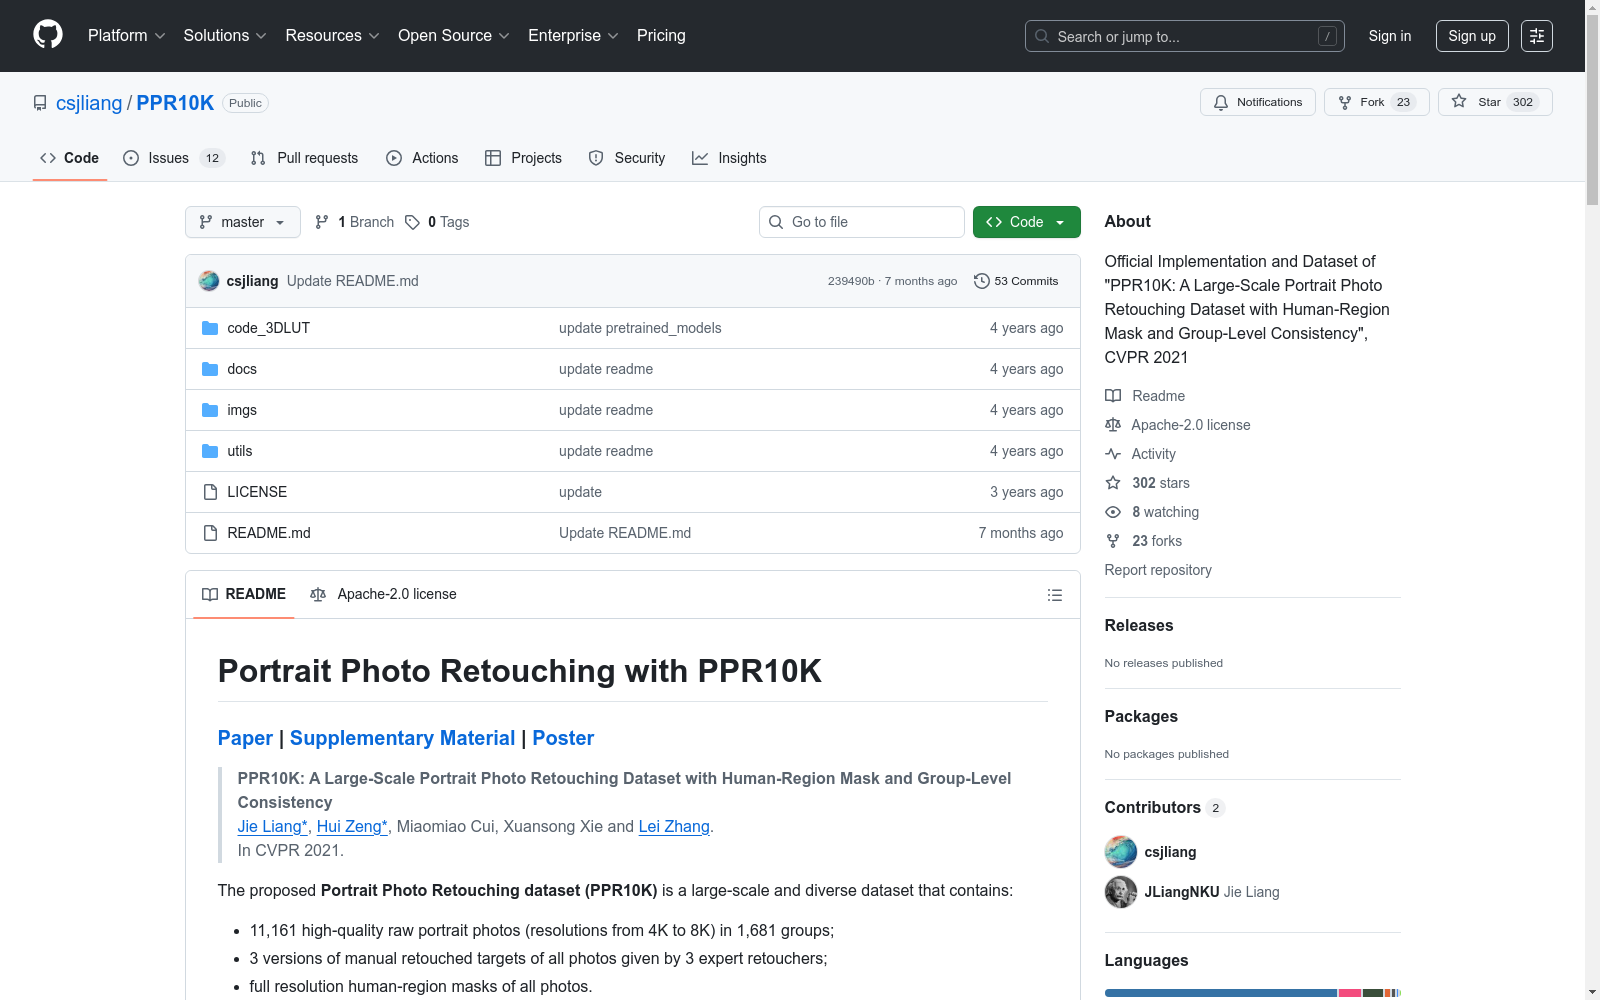The width and height of the screenshot is (1600, 1000).
Task: Click the search magnifier icon in header
Action: (x=1042, y=36)
